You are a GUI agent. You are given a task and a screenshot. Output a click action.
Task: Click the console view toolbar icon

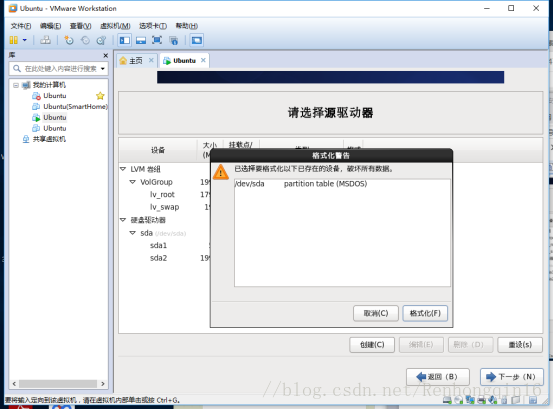(196, 40)
